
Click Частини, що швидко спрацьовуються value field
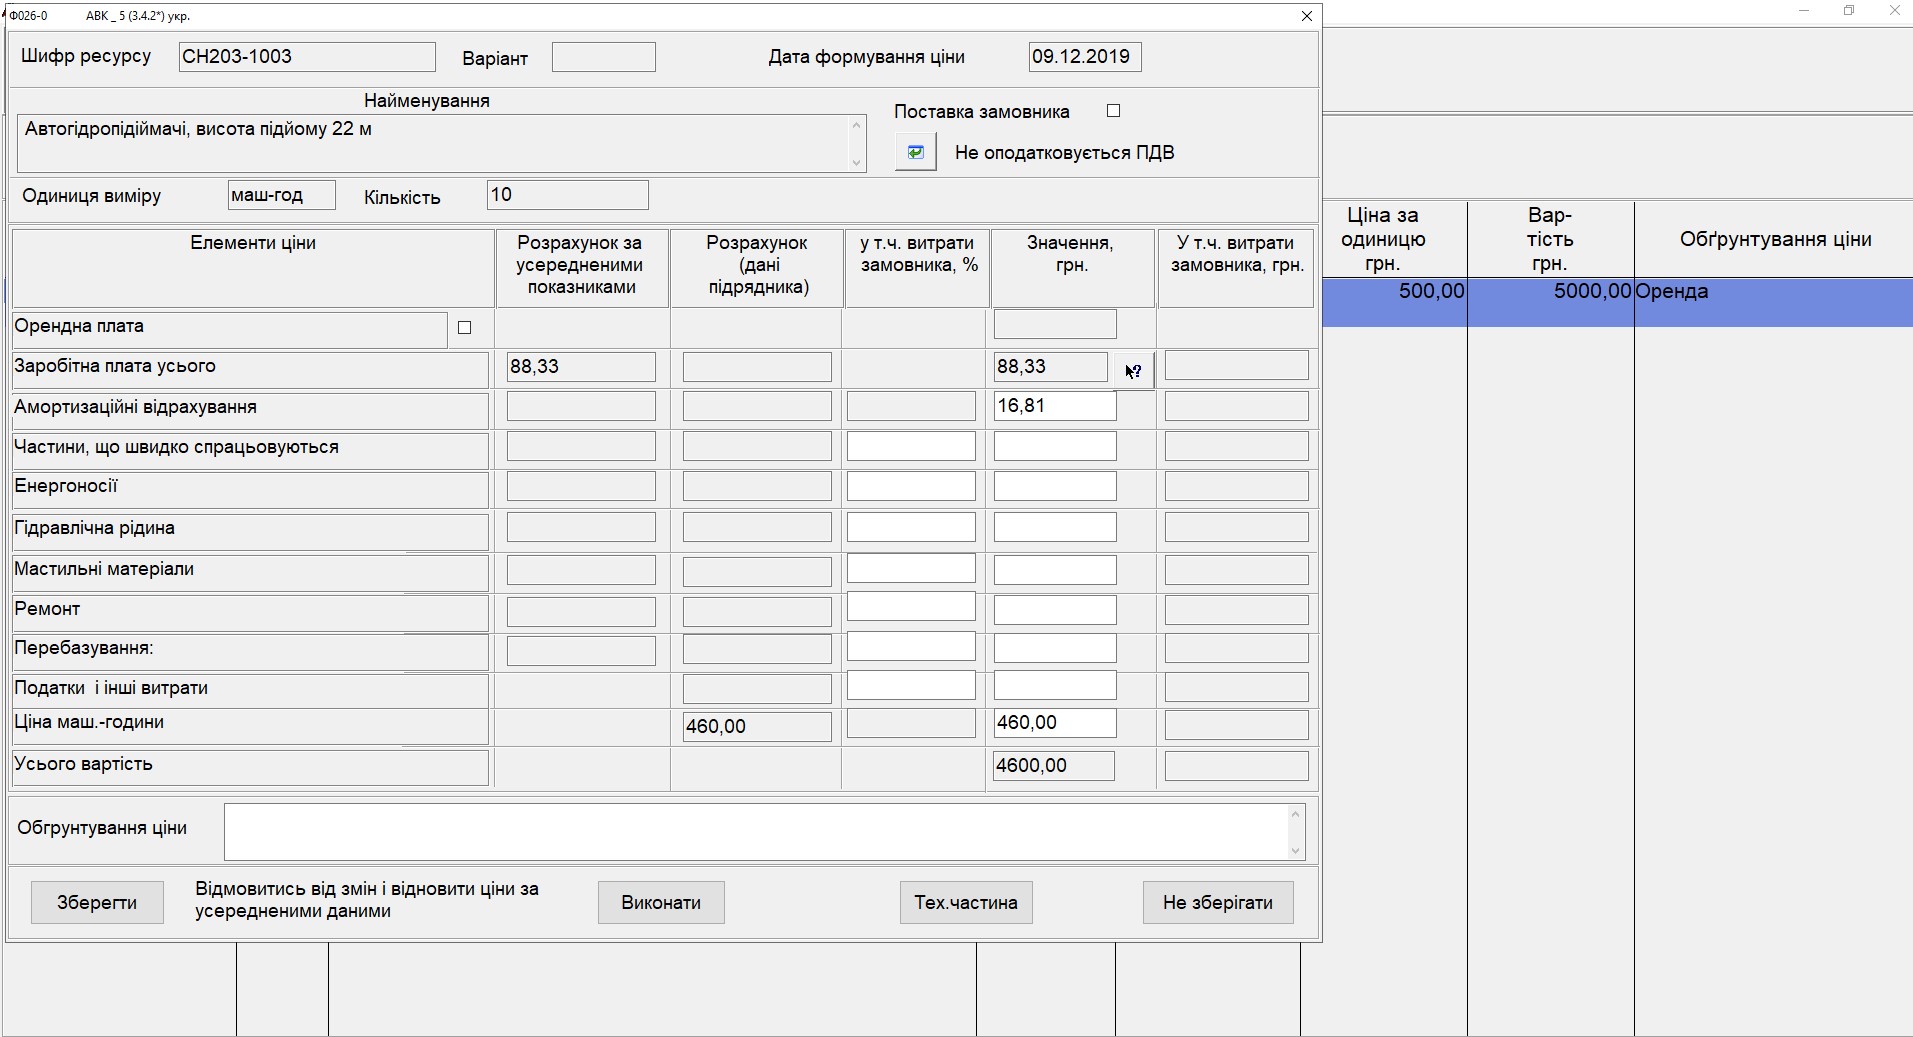click(1055, 446)
